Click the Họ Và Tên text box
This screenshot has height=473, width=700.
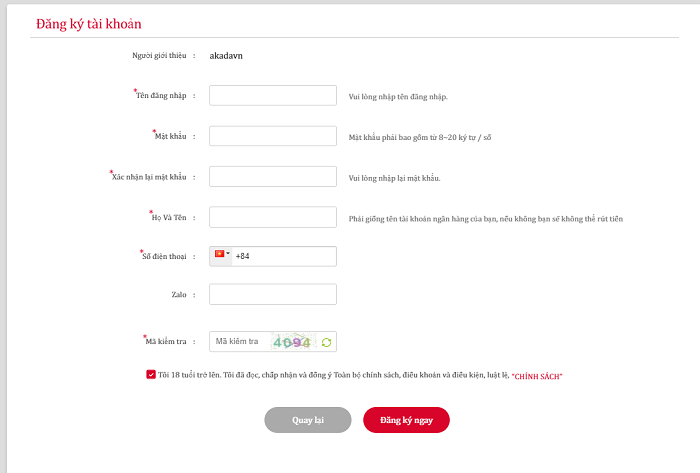pyautogui.click(x=272, y=217)
